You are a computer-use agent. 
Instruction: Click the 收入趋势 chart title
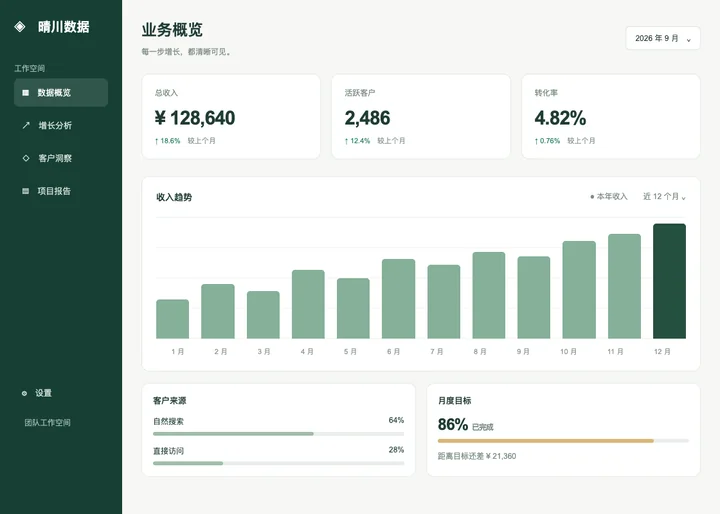coord(174,197)
